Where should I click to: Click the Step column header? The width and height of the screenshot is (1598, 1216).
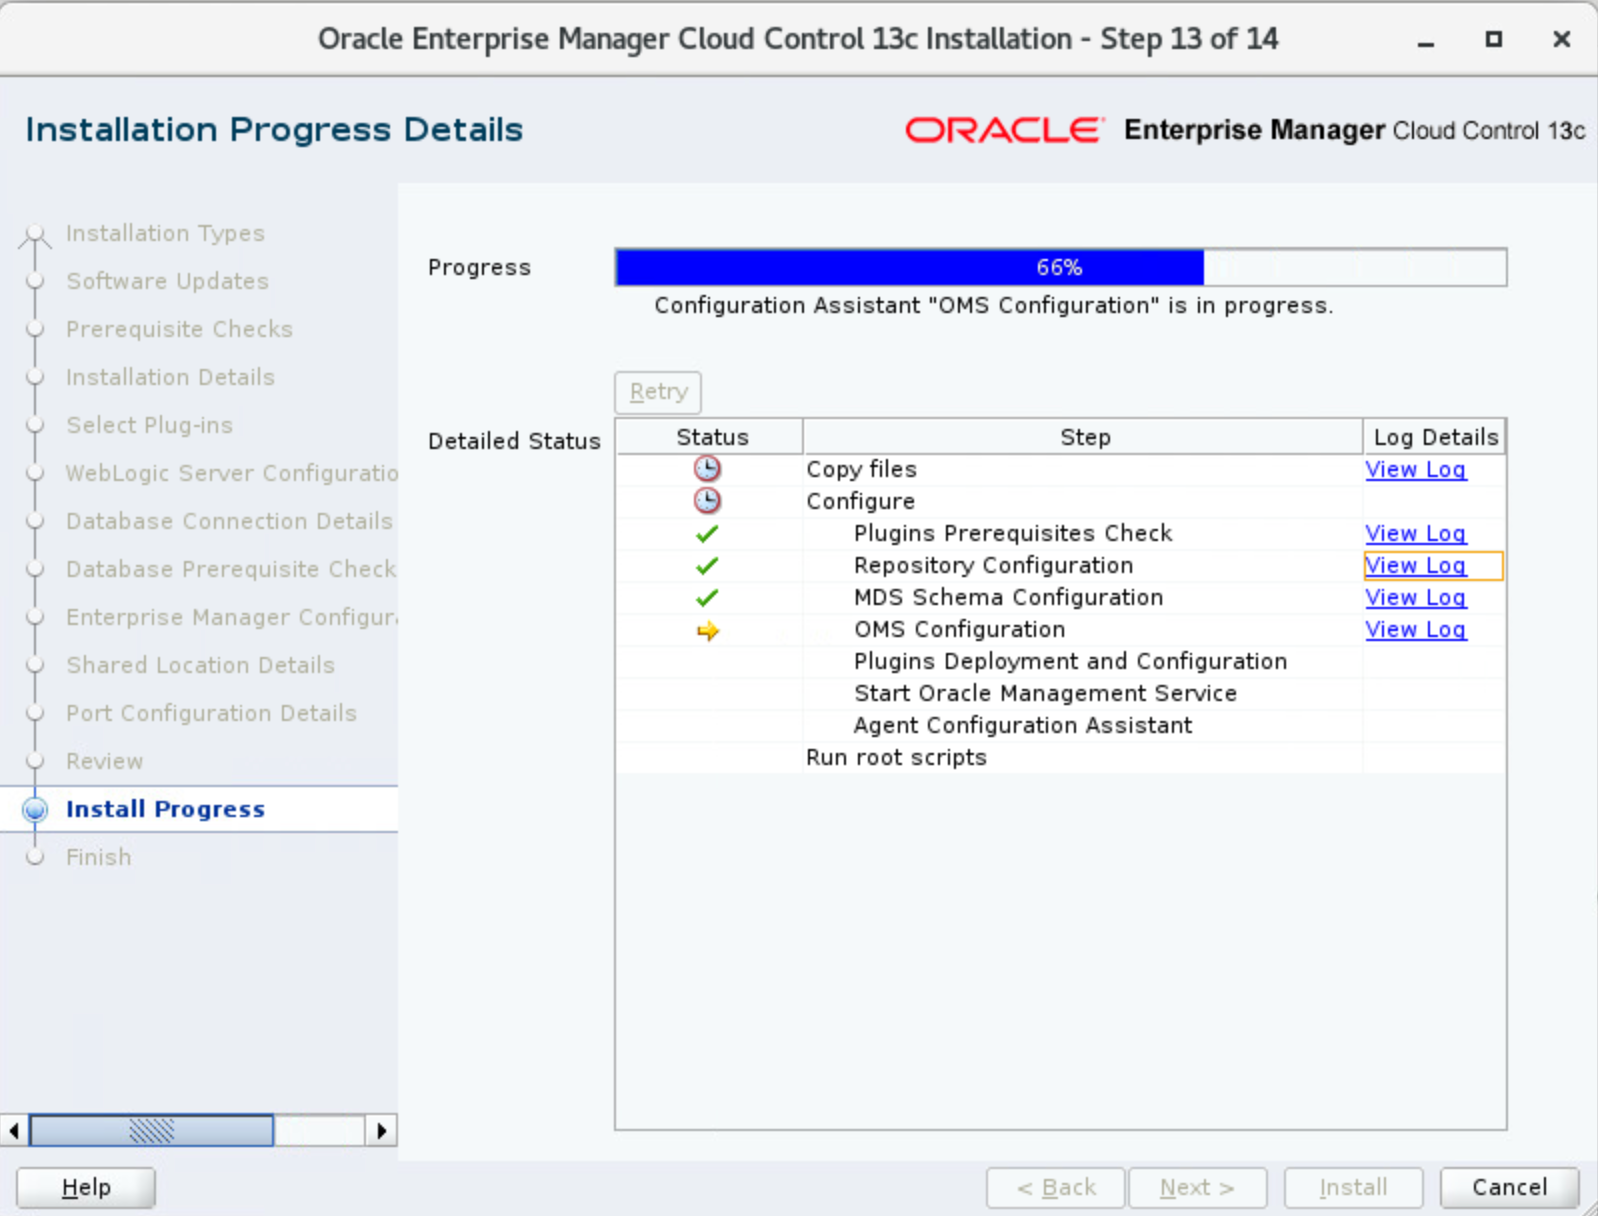(1084, 437)
